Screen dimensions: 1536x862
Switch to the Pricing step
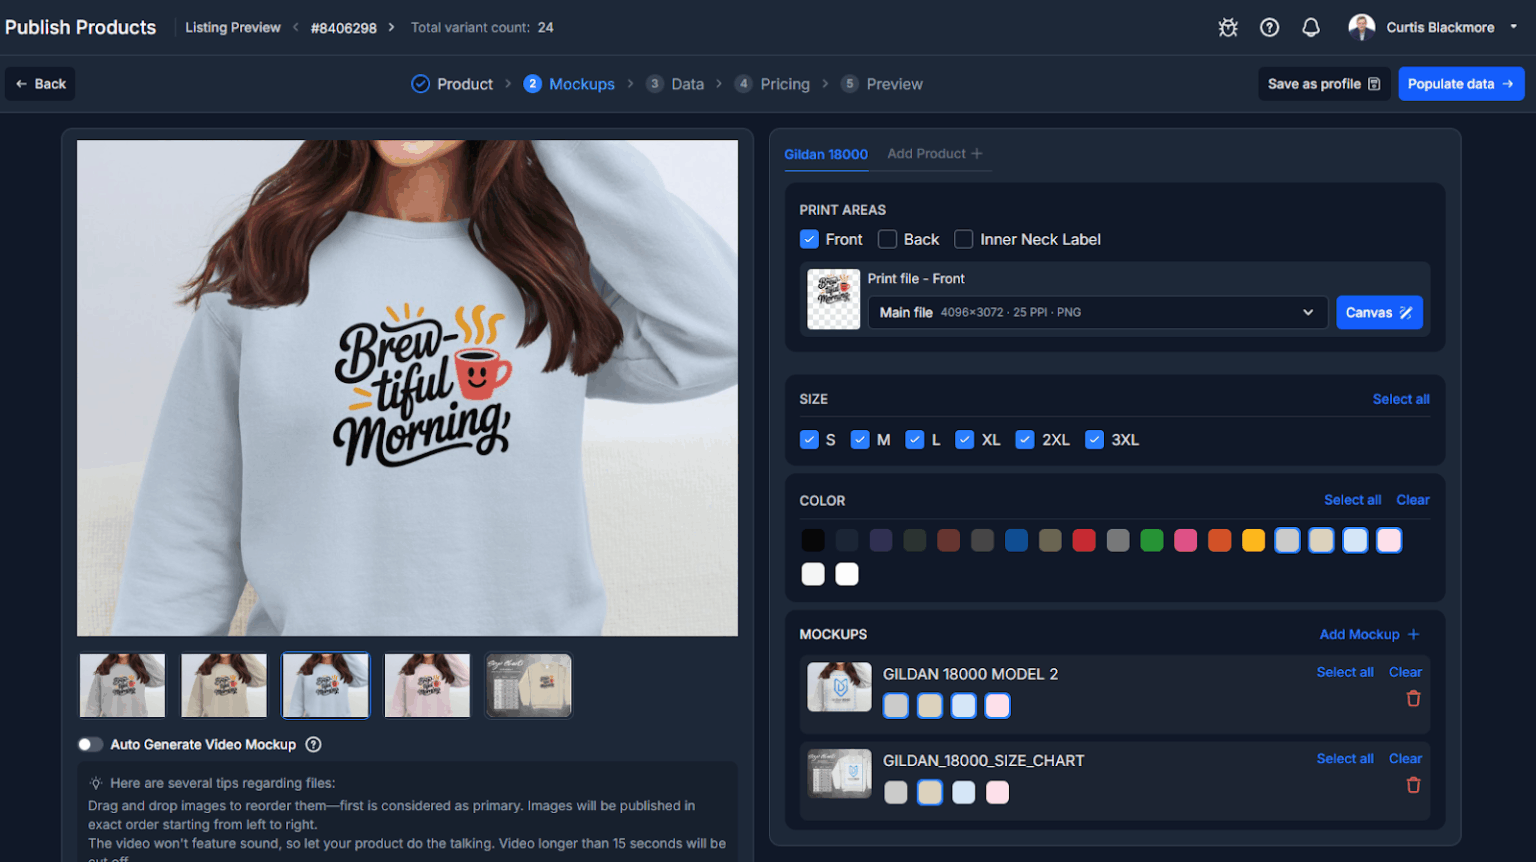[x=785, y=84]
